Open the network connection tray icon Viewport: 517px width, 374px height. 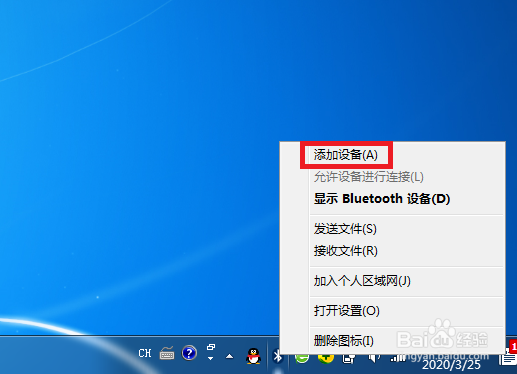pos(349,359)
